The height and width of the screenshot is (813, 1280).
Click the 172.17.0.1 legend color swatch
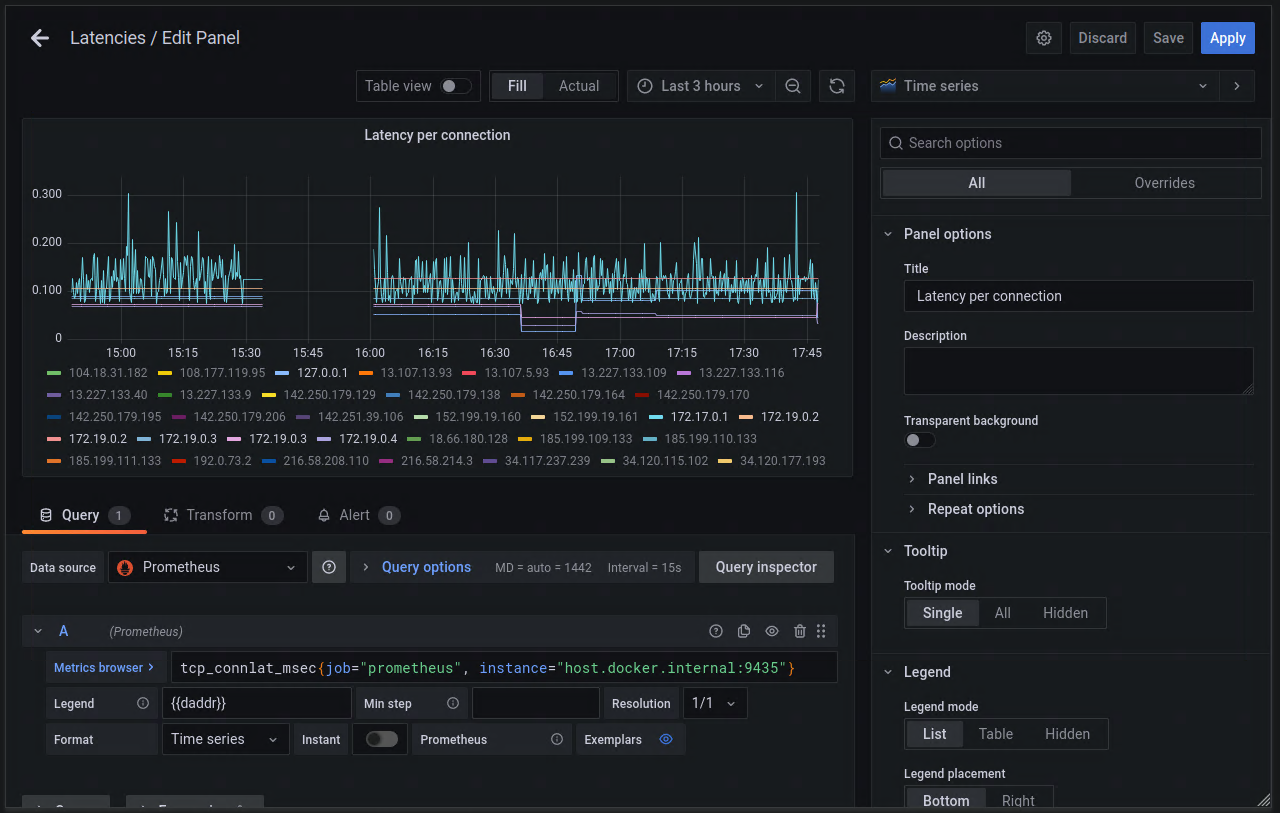click(656, 417)
